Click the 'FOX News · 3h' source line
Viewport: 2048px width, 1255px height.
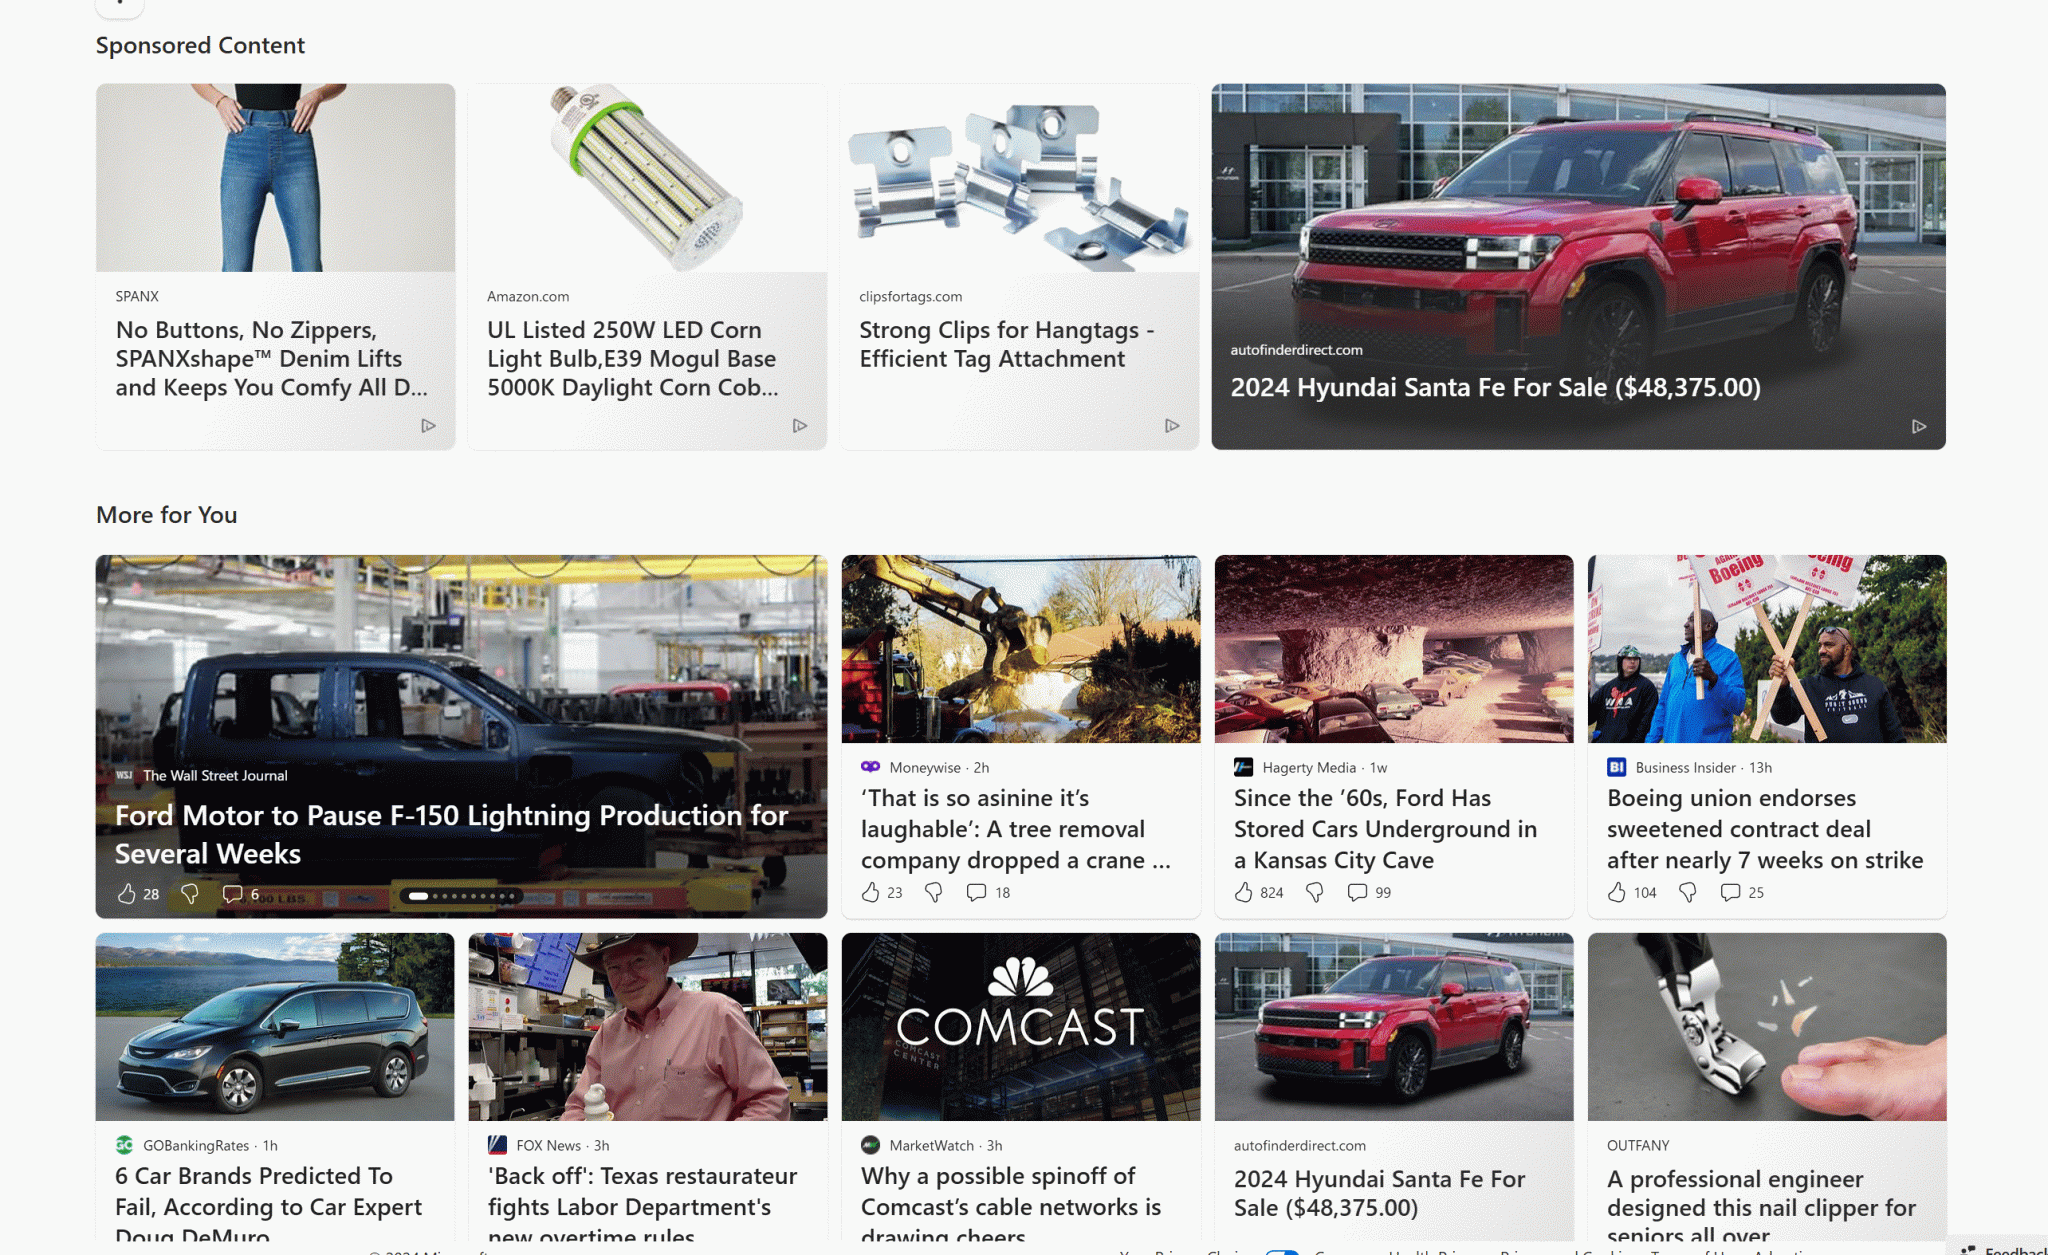(562, 1145)
